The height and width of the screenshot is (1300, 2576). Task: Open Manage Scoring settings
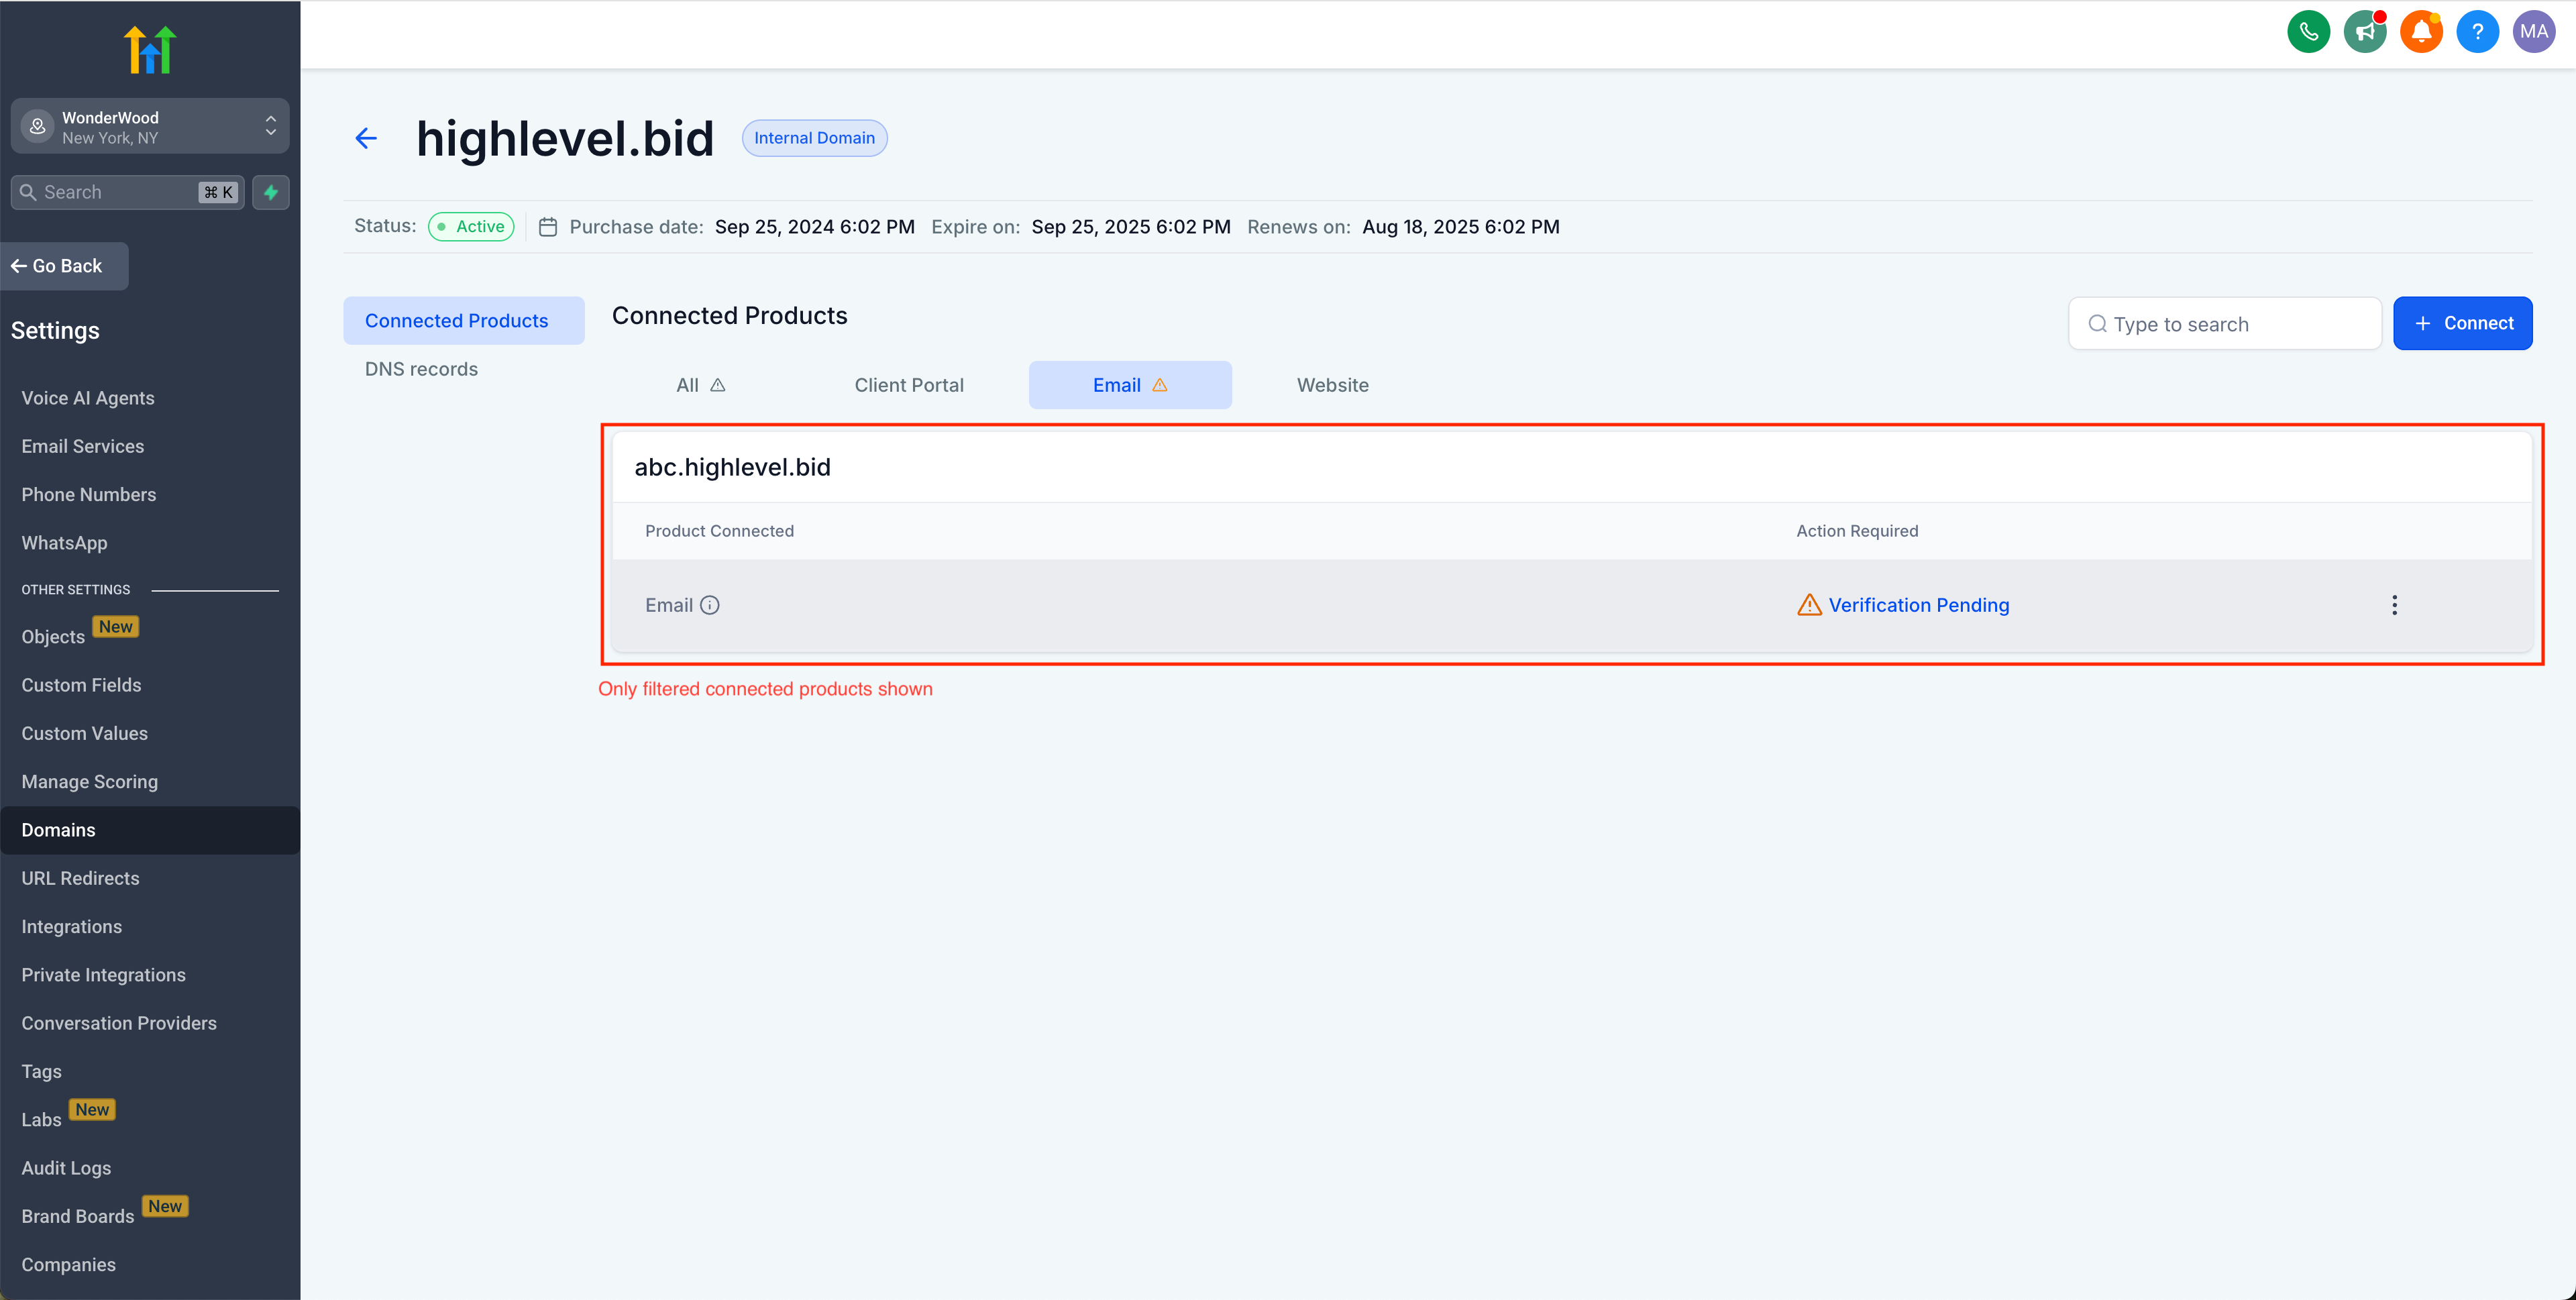pyautogui.click(x=90, y=781)
